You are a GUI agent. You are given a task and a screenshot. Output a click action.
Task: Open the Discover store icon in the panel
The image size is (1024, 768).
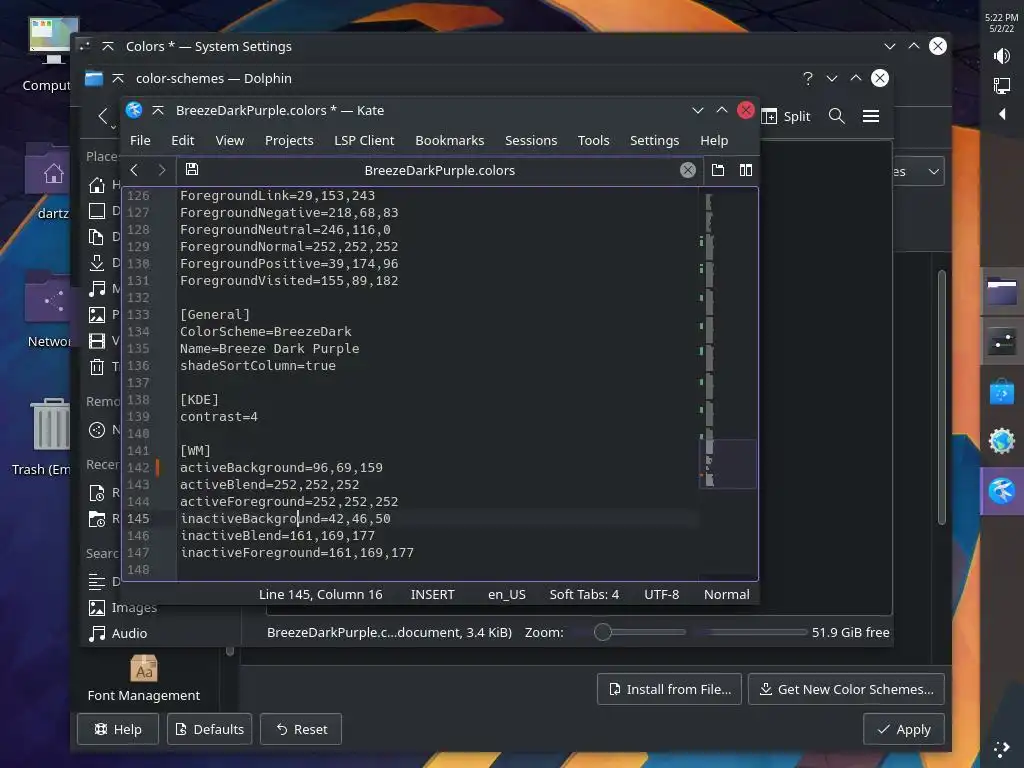[x=1002, y=392]
